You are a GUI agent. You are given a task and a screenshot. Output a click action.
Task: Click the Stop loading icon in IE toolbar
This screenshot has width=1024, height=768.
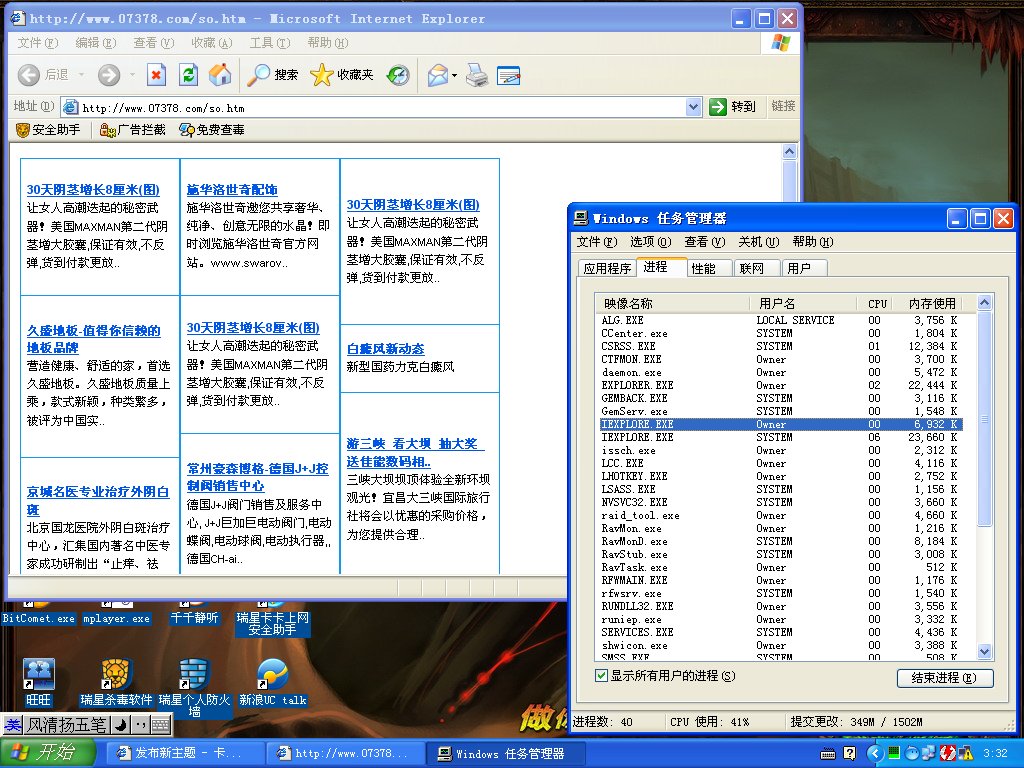click(x=156, y=75)
